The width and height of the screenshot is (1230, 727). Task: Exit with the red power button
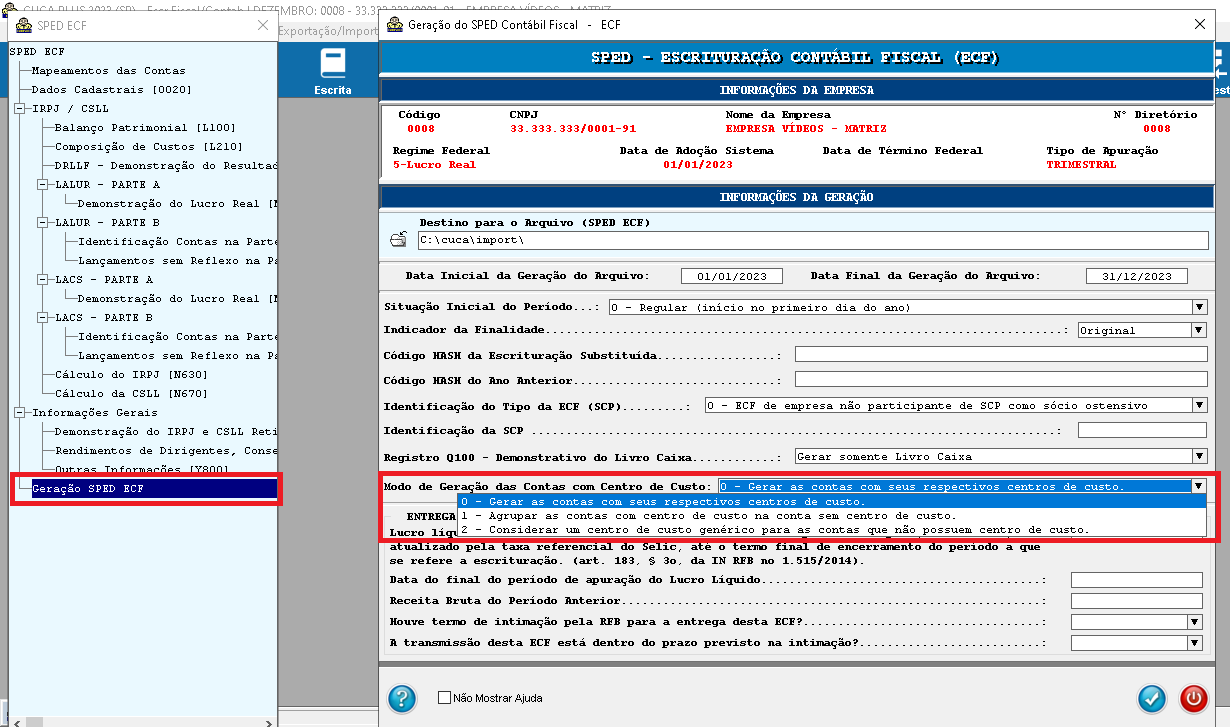coord(1193,697)
